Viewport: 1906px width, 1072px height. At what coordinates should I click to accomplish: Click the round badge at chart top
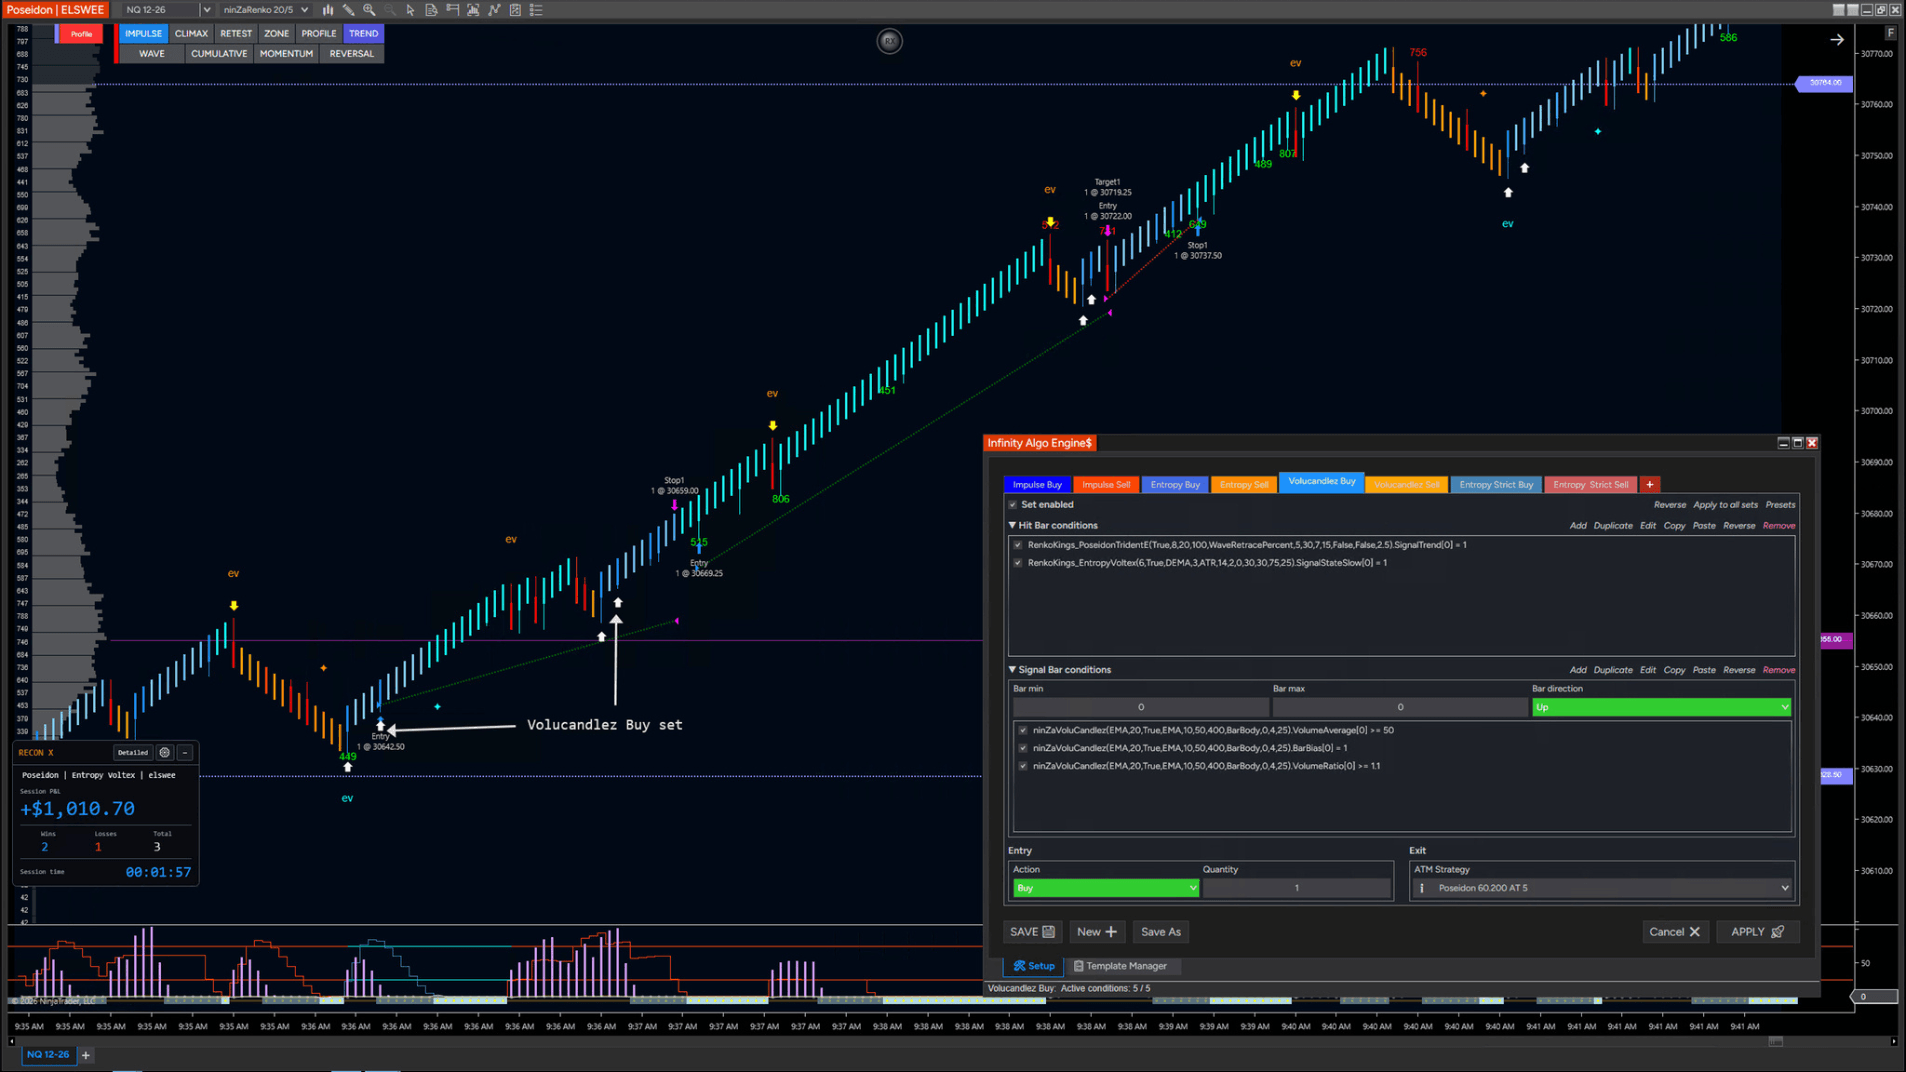point(889,41)
